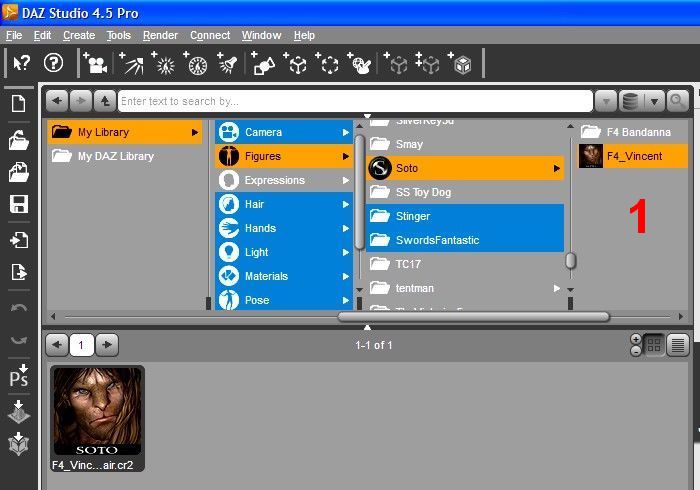Create a new spotlight
This screenshot has height=490, width=700.
(x=228, y=63)
